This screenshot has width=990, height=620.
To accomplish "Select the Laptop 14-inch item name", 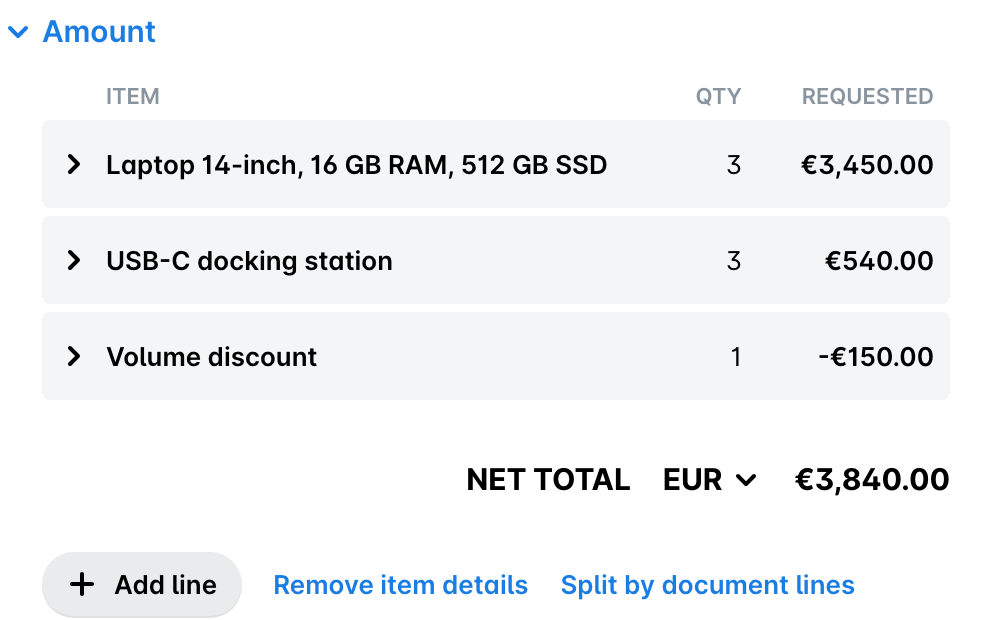I will pos(357,165).
